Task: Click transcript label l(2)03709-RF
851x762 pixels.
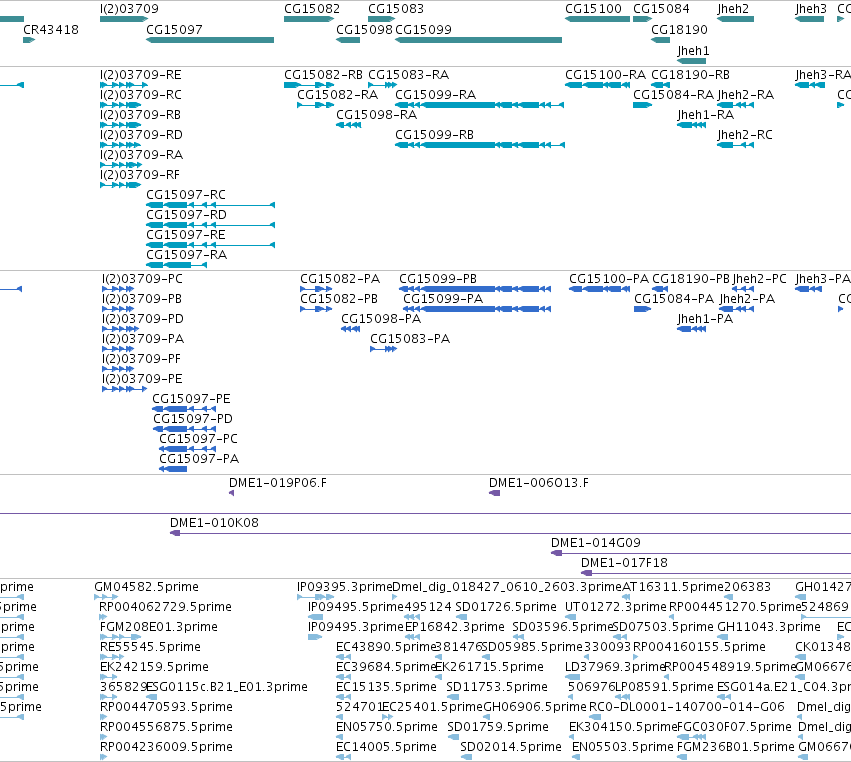Action: 139,175
